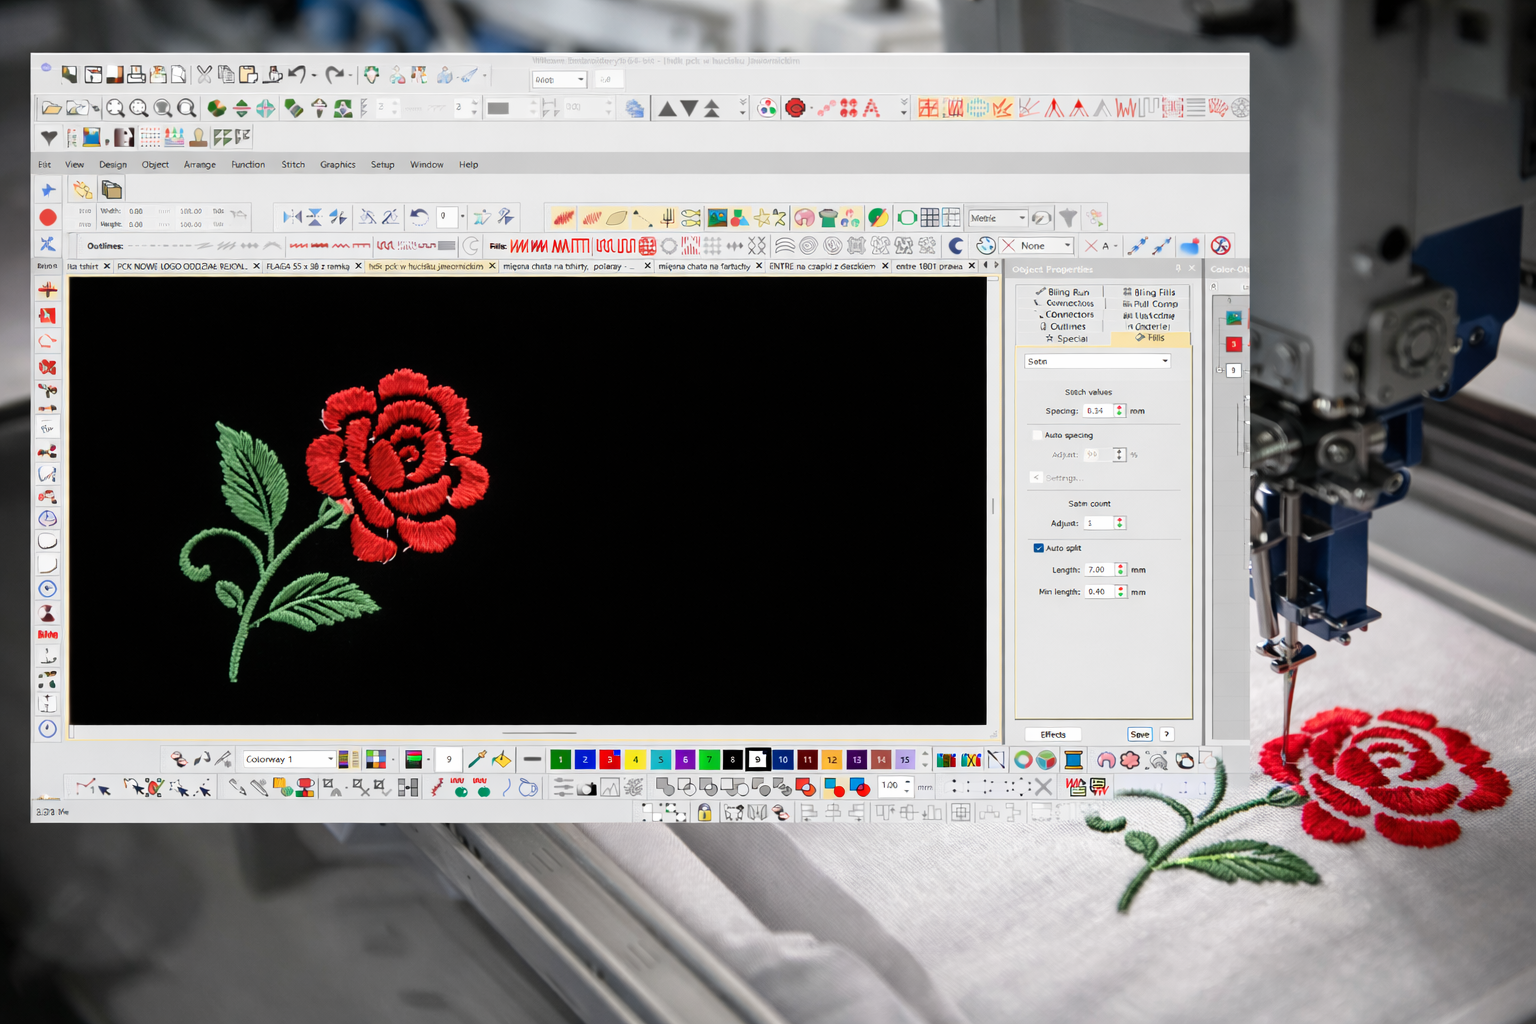Click the Effects button in Object Properties

click(1052, 734)
